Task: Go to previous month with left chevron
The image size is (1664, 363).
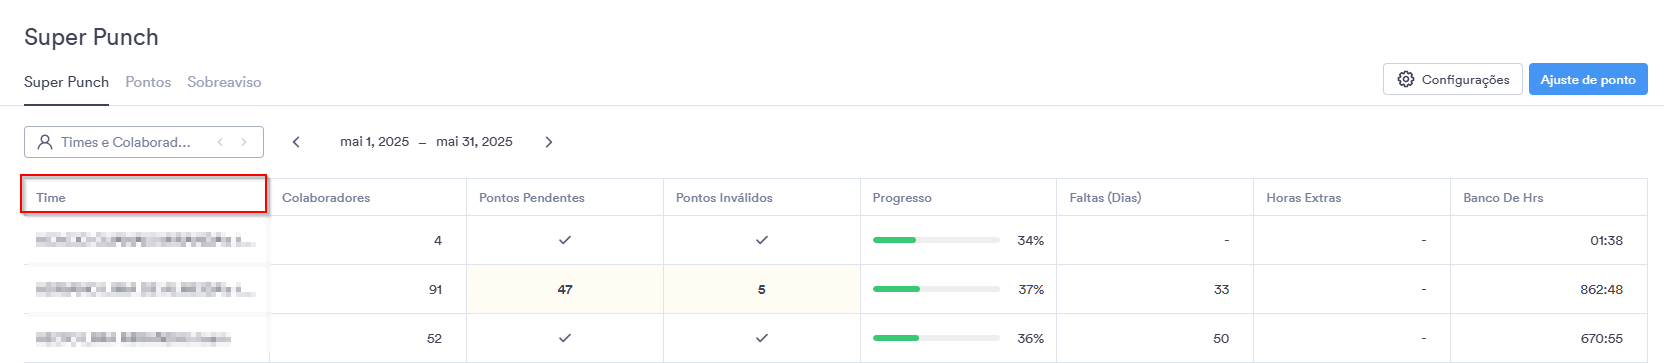Action: click(296, 142)
